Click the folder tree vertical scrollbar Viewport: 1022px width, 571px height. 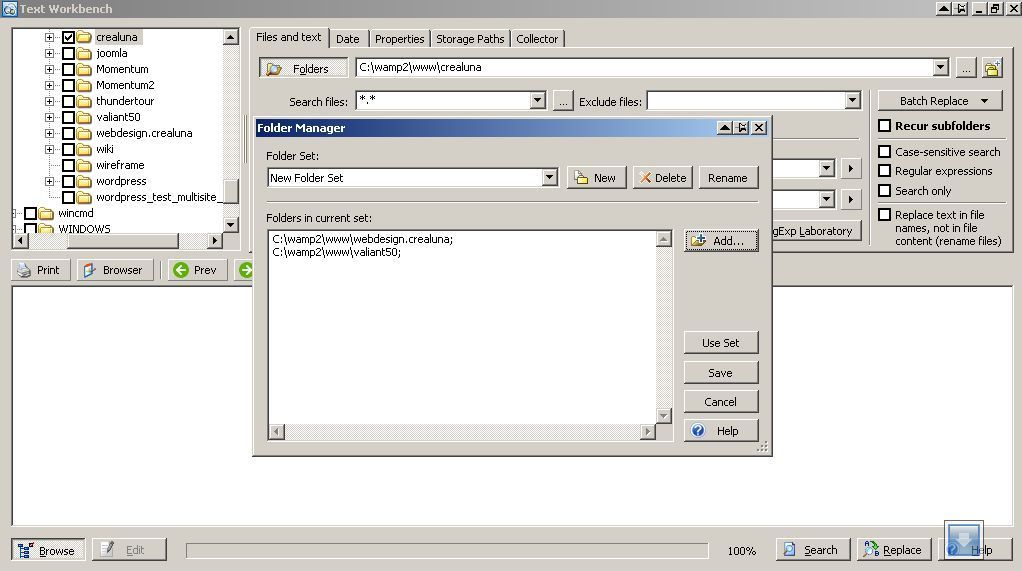coord(231,131)
